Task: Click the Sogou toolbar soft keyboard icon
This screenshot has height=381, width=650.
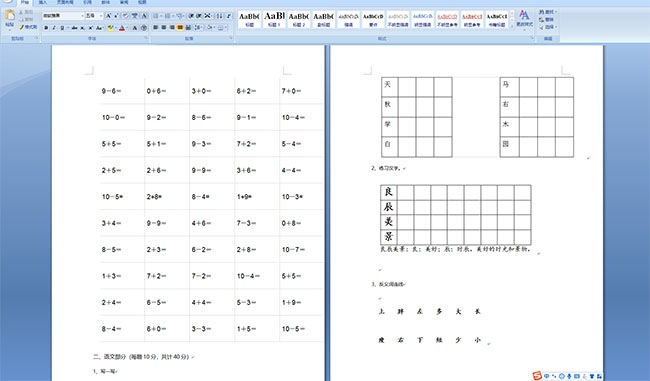Action: [x=577, y=376]
